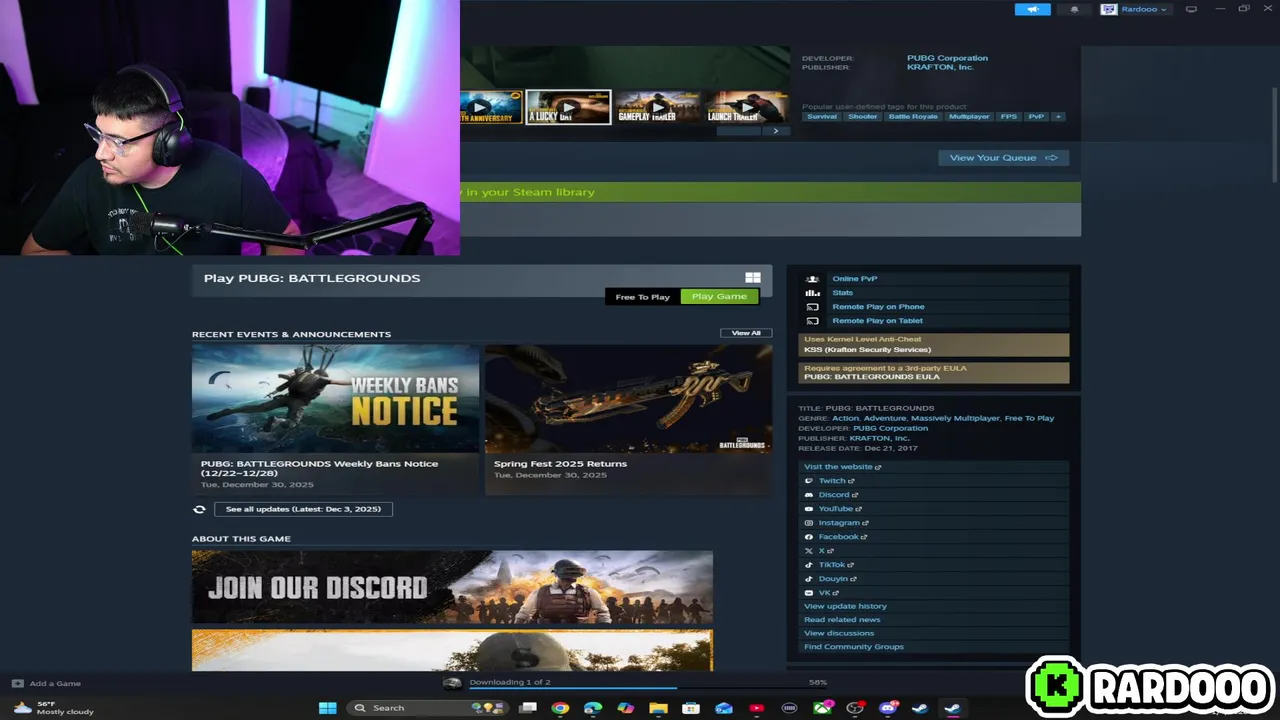The height and width of the screenshot is (720, 1280).
Task: Open the PUBG Corporation developer link
Action: 947,58
